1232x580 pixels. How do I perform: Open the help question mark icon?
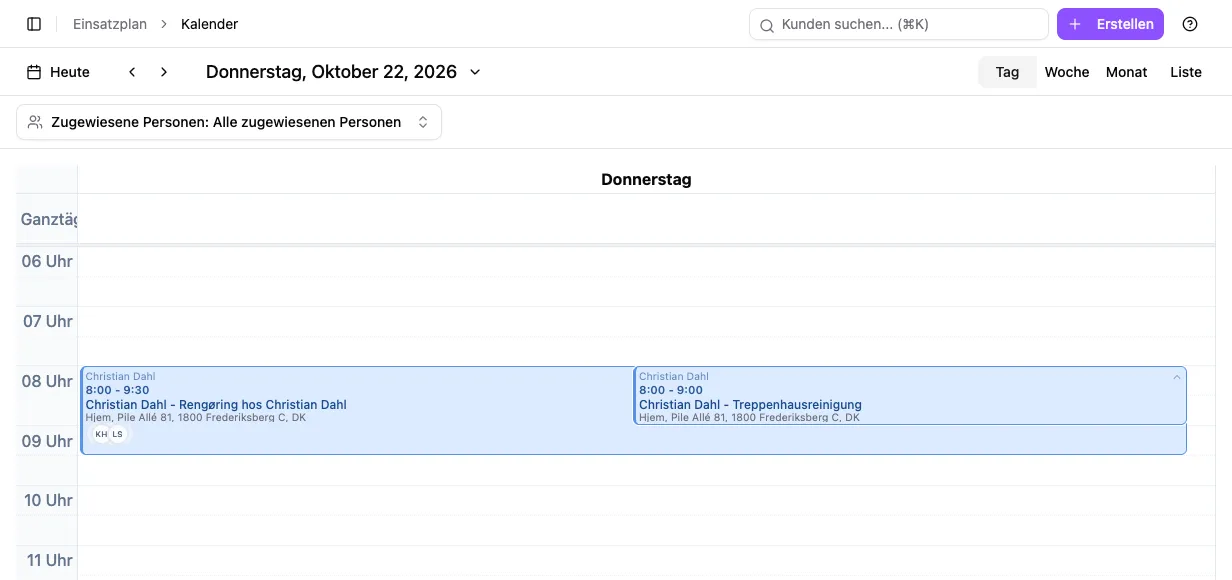tap(1190, 24)
